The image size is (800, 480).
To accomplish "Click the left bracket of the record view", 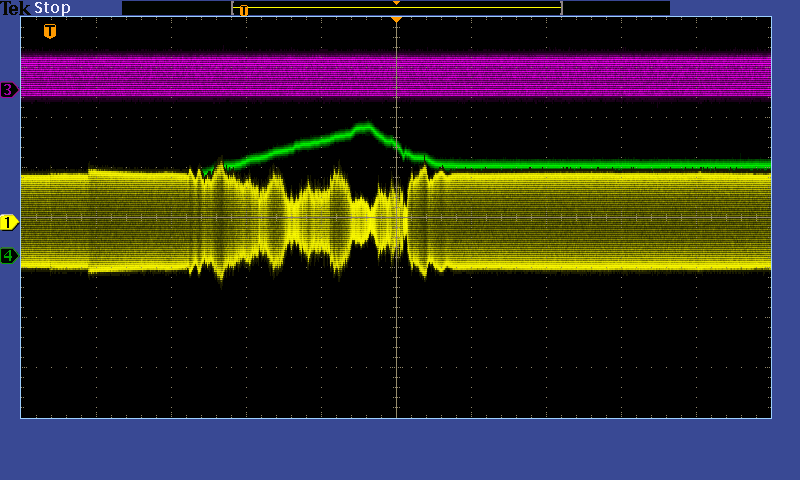I will coord(233,8).
